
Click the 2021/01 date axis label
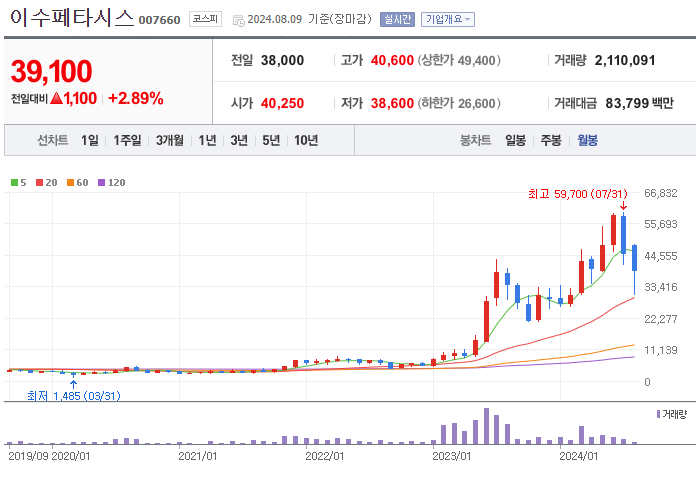pyautogui.click(x=198, y=456)
